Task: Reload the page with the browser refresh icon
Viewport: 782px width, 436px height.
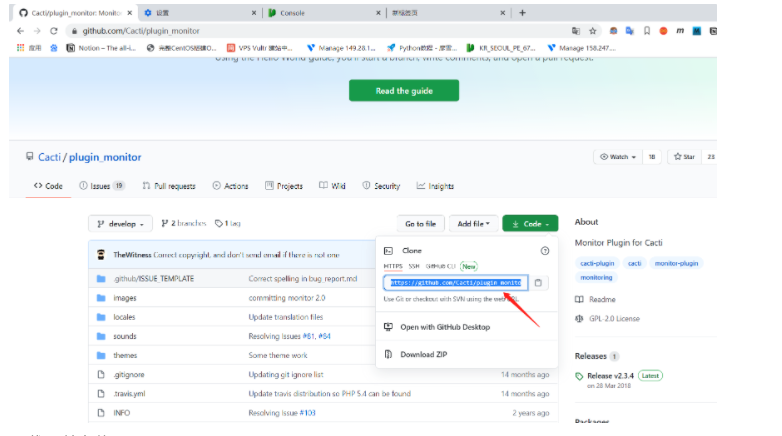Action: [53, 31]
